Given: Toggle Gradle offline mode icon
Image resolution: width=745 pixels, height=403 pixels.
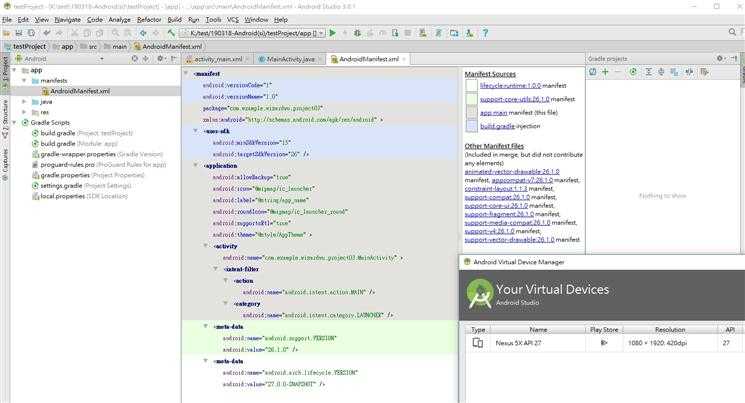Looking at the screenshot, I should click(689, 72).
